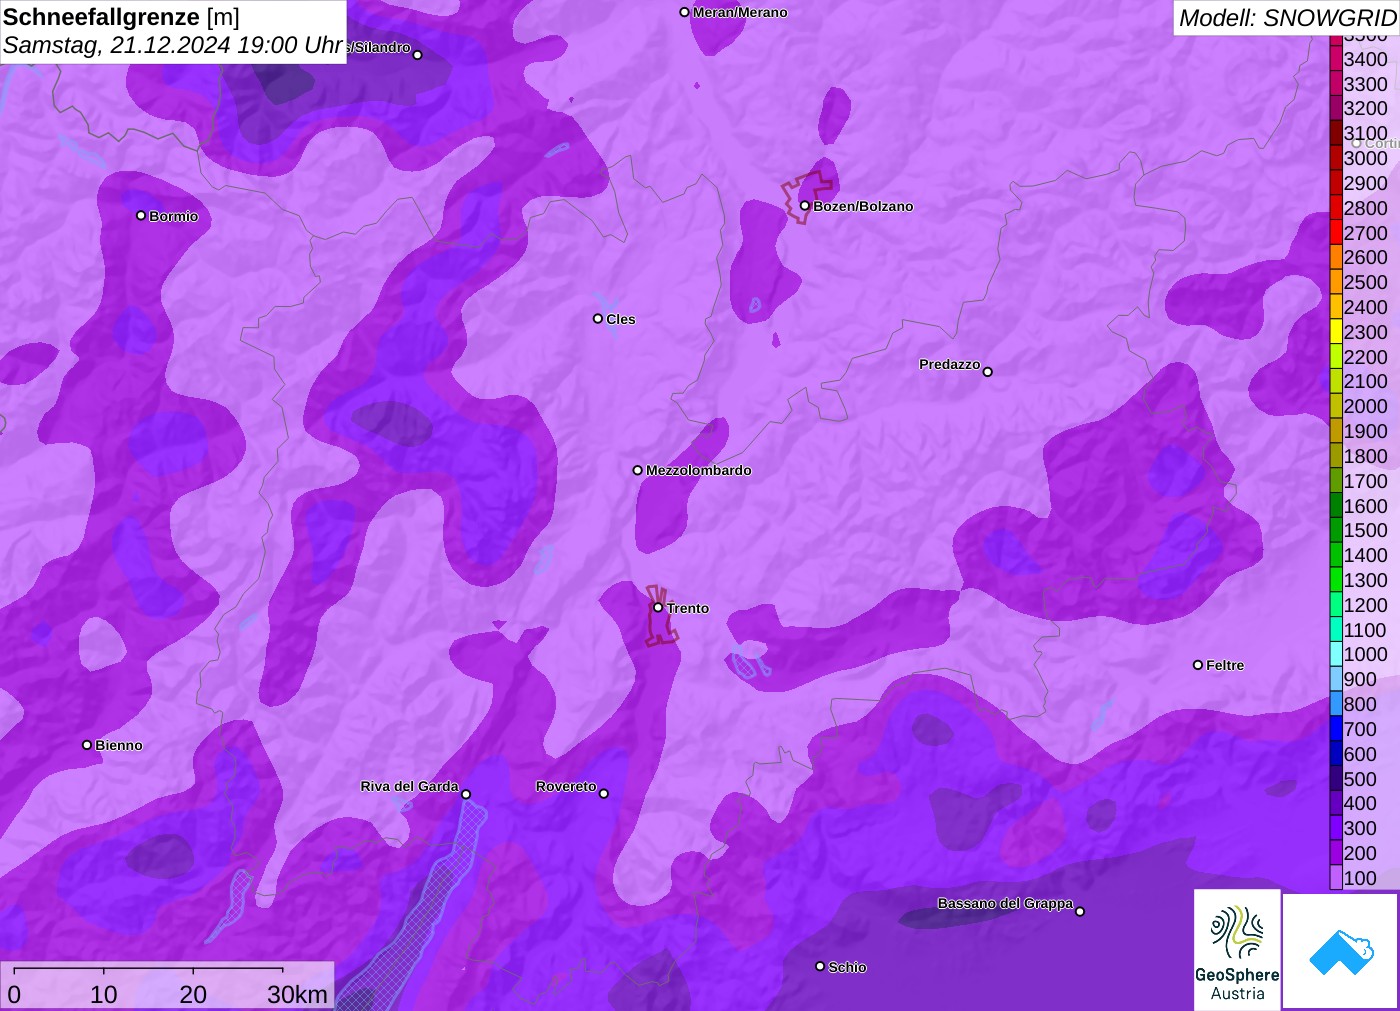Click the Bormio marker dot

point(141,215)
